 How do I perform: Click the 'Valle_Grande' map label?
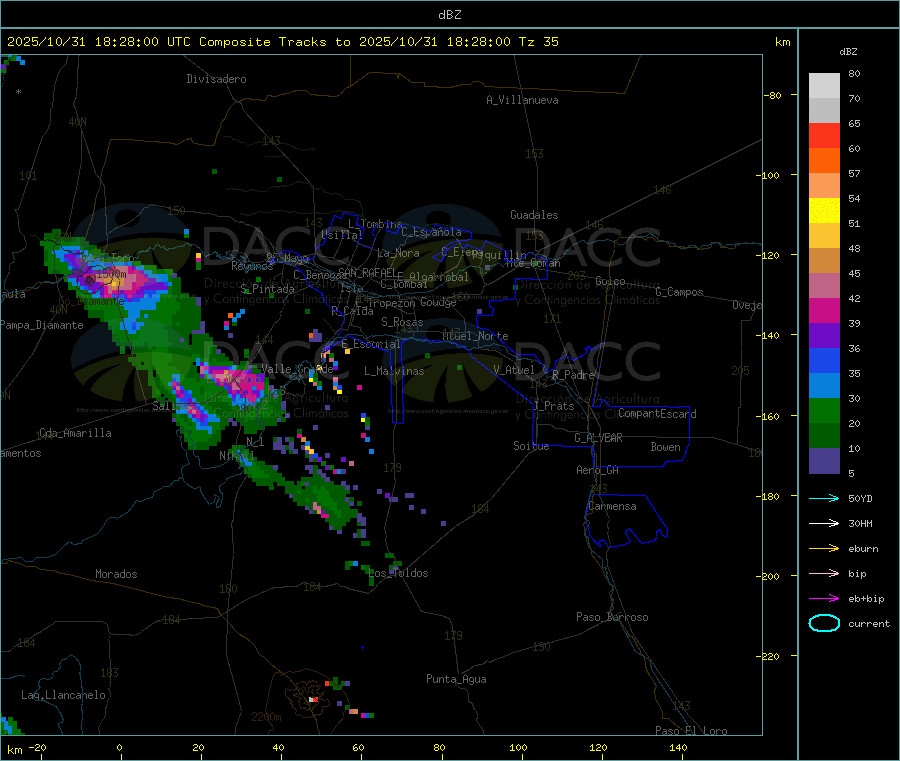[297, 368]
